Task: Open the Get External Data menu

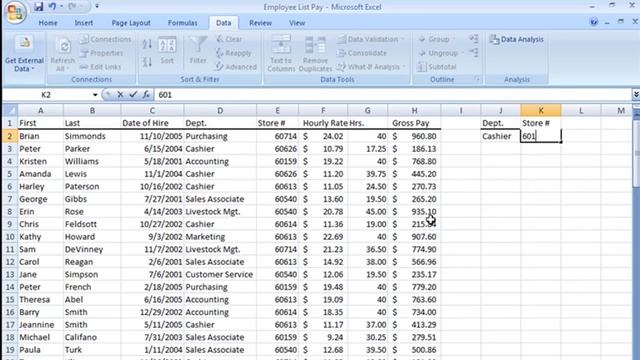Action: coord(24,54)
